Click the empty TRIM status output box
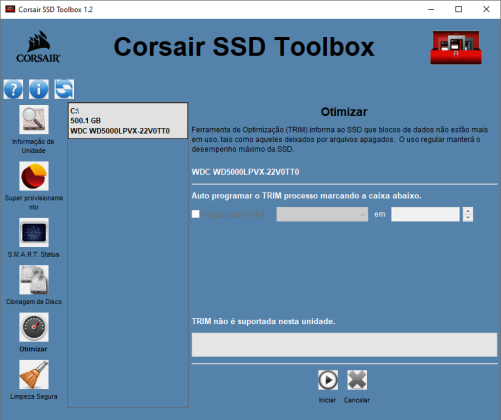The width and height of the screenshot is (501, 420). pyautogui.click(x=344, y=345)
